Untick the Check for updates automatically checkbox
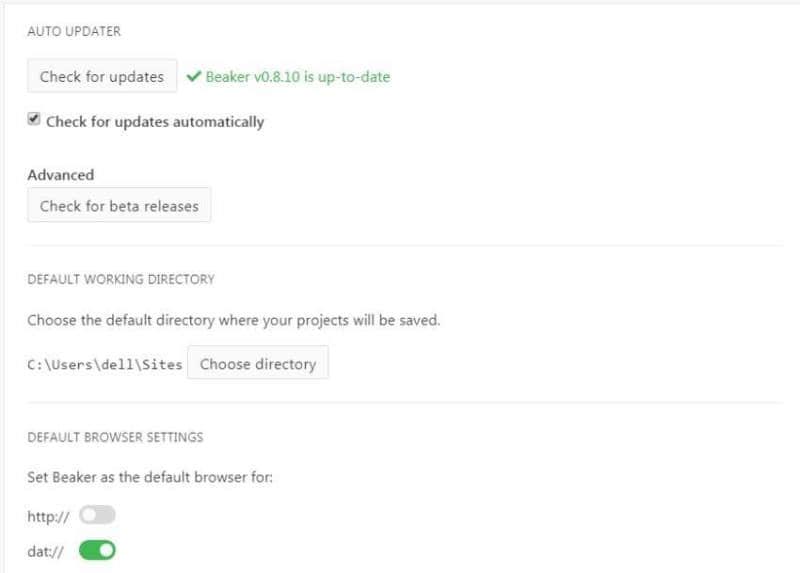The width and height of the screenshot is (800, 573). tap(34, 120)
